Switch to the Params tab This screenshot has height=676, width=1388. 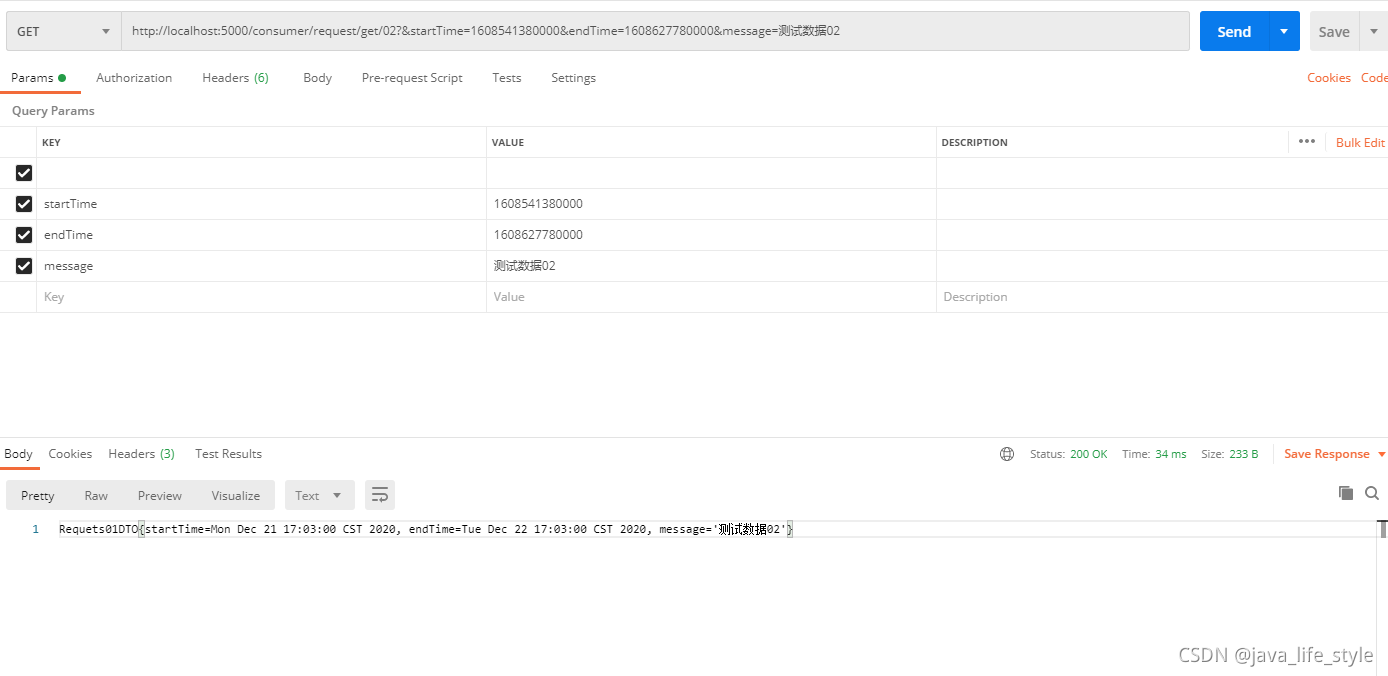(x=39, y=78)
